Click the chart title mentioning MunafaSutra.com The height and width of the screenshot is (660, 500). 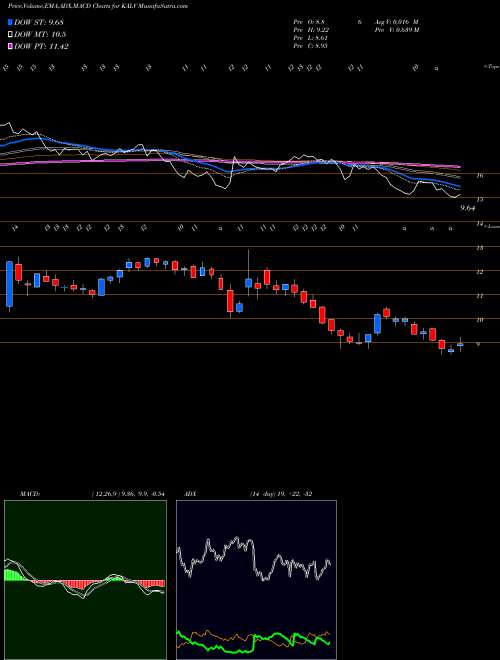(x=98, y=6)
